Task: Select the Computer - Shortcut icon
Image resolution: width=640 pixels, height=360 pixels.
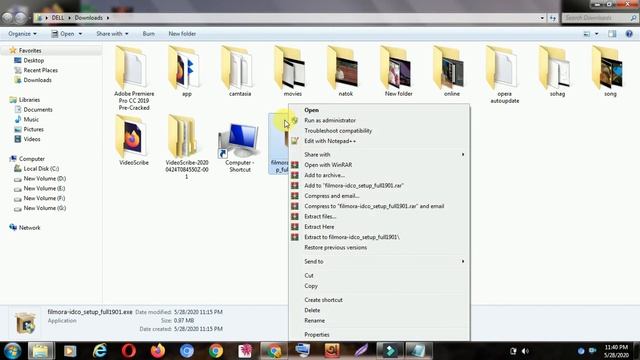Action: tap(240, 147)
